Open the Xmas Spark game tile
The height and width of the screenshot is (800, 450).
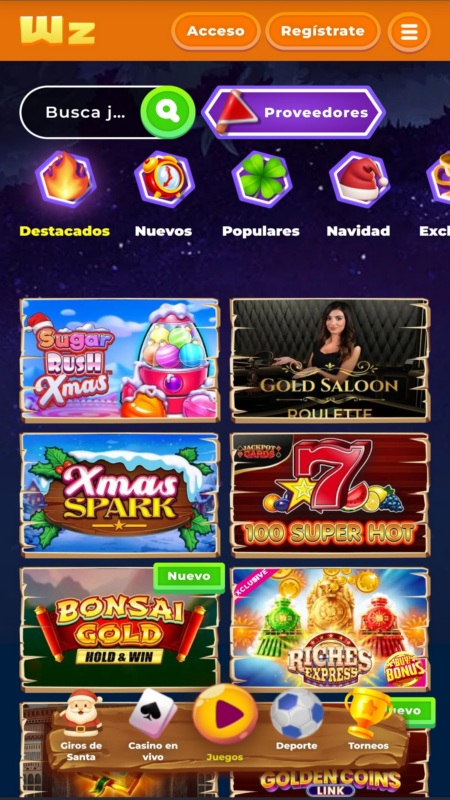click(x=120, y=494)
